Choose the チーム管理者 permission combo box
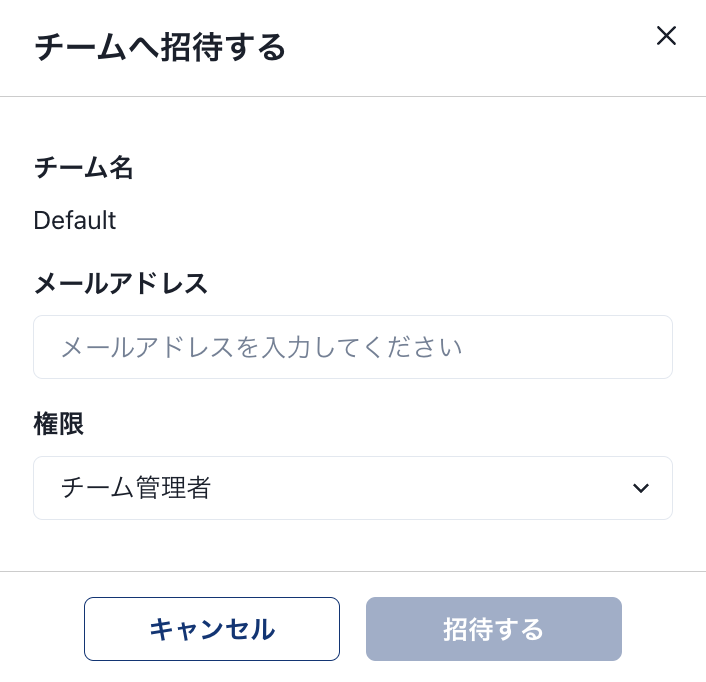The height and width of the screenshot is (682, 706). click(x=353, y=488)
